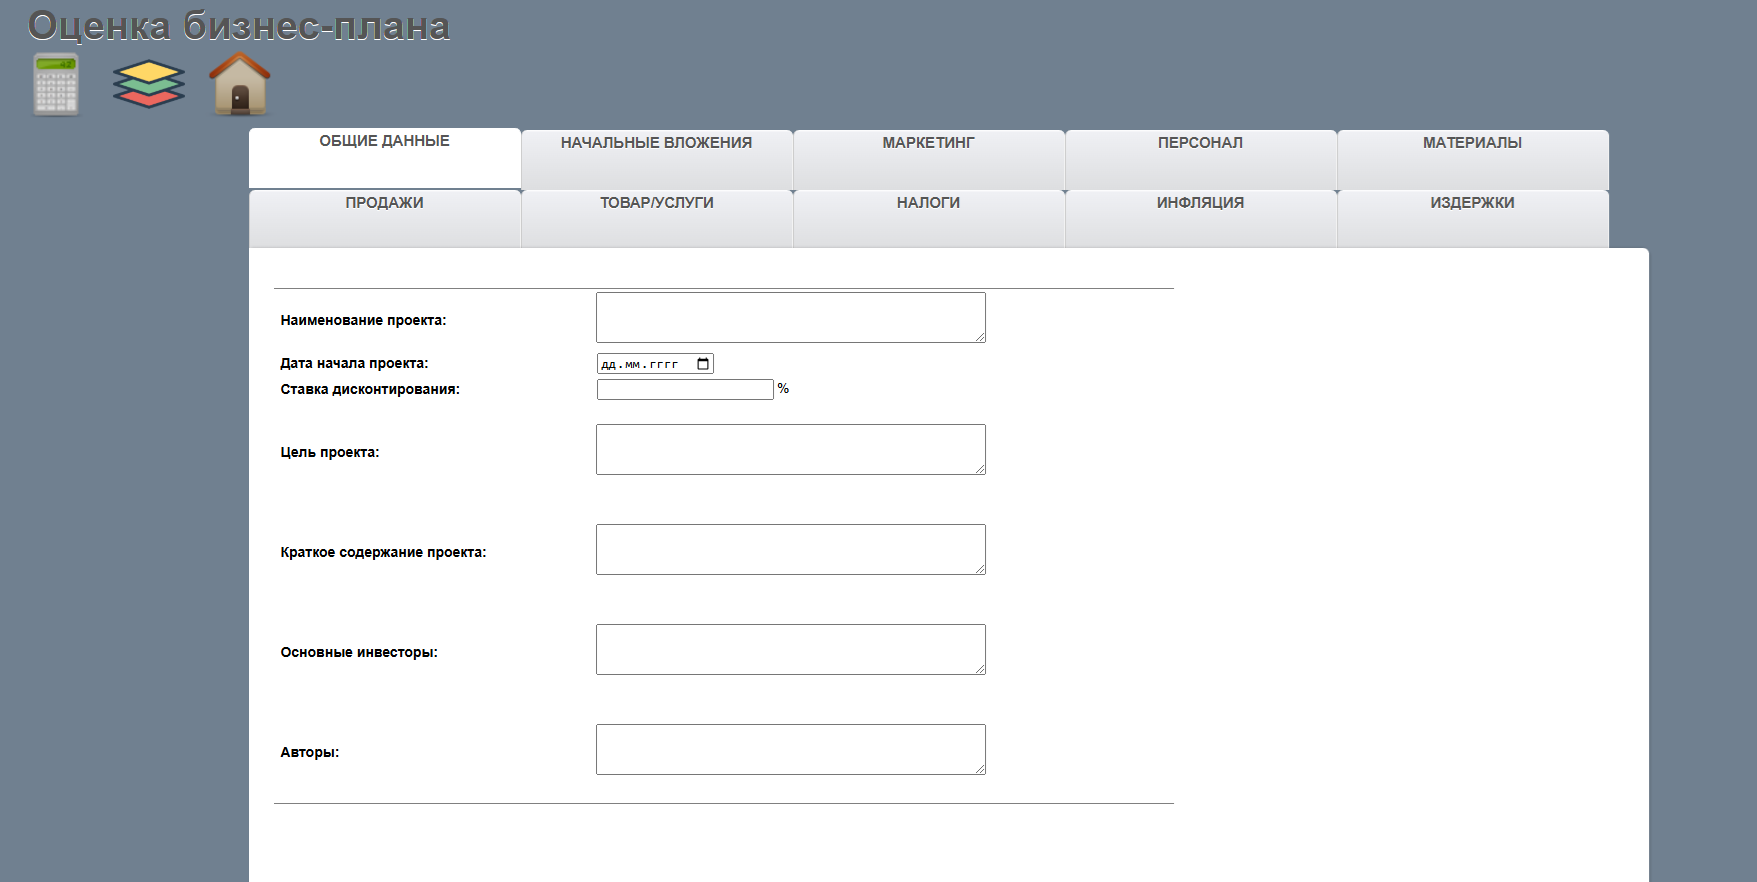Select the Общие данные tab
Image resolution: width=1757 pixels, height=882 pixels.
coord(384,141)
